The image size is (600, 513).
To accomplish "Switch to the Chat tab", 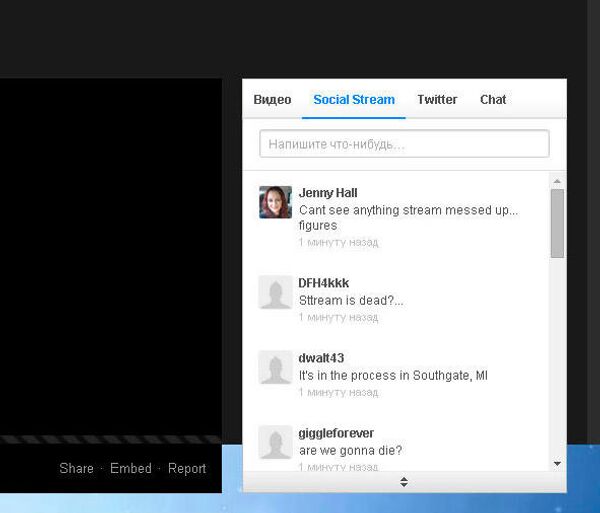I will [x=493, y=100].
